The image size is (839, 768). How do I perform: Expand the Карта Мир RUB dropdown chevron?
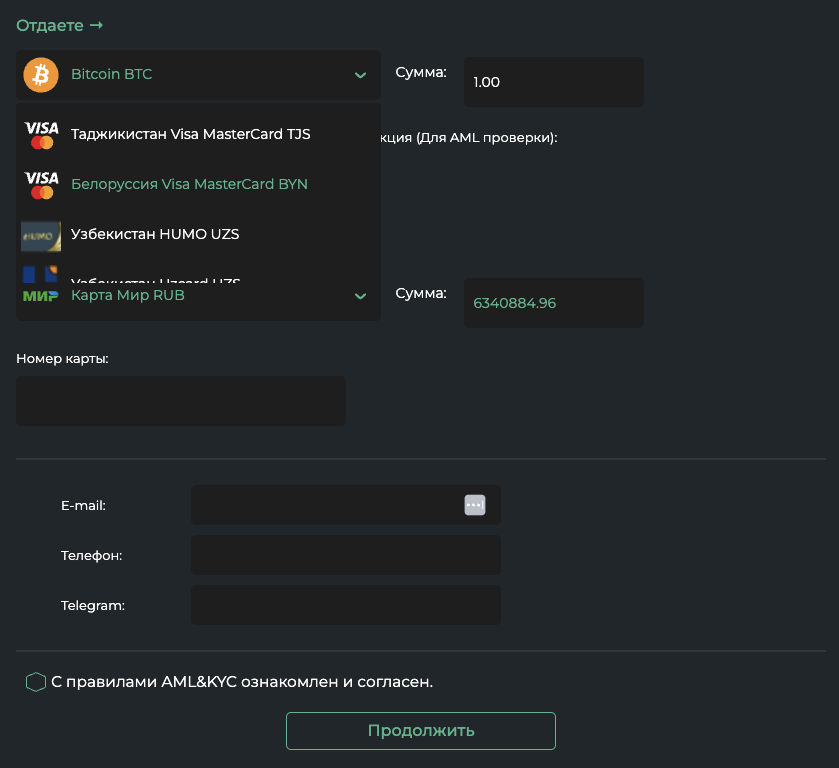361,296
